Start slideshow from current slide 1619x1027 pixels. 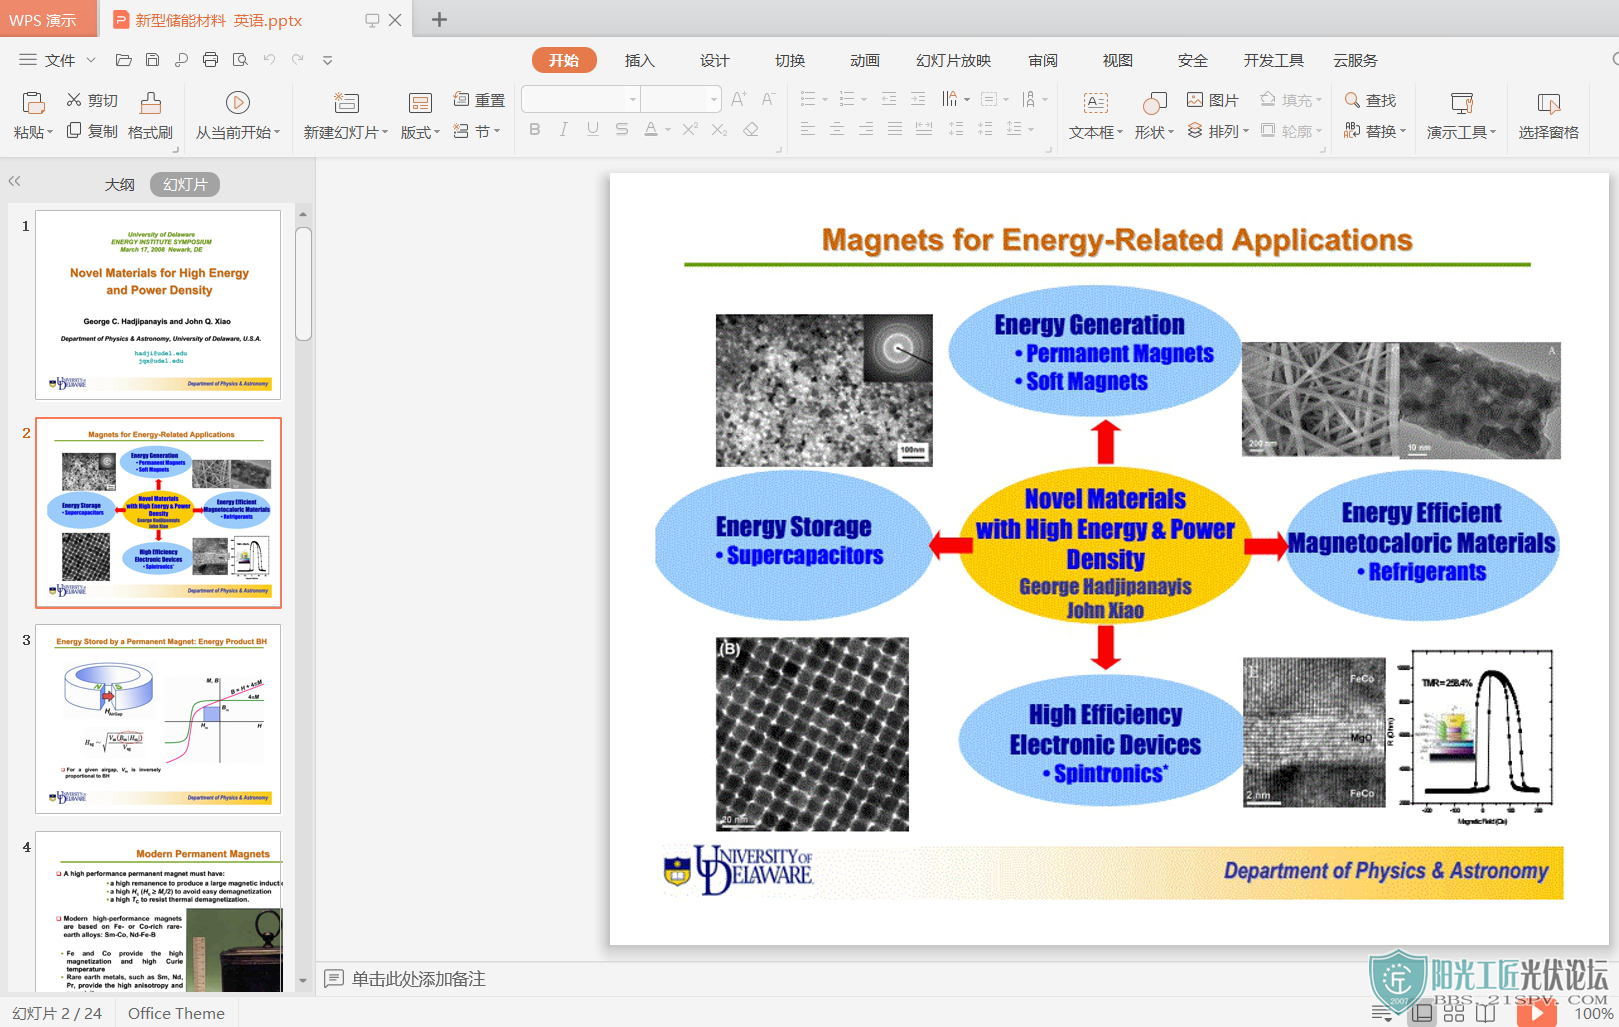pyautogui.click(x=237, y=103)
